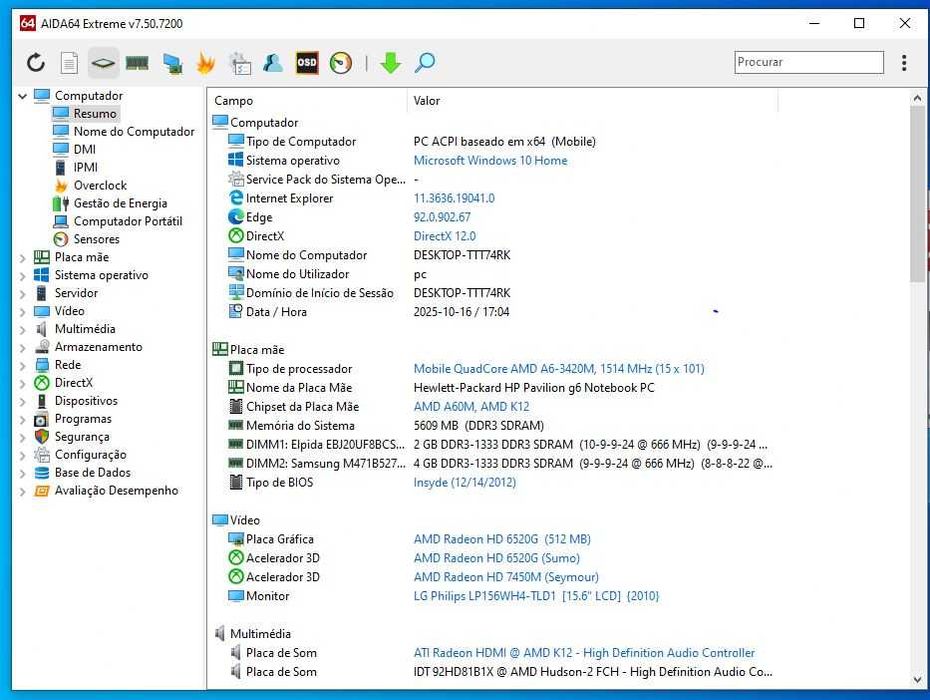930x700 pixels.
Task: Open the Insyde (12/14/2012) BIOS link
Action: pyautogui.click(x=464, y=482)
